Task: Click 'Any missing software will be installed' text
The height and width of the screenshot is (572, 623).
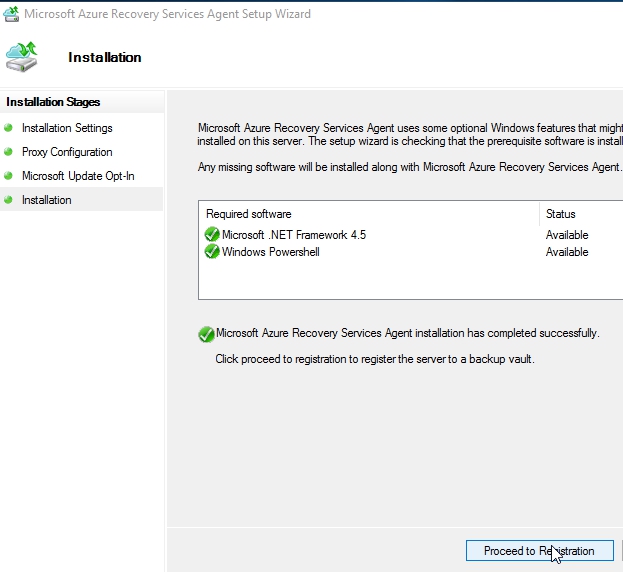Action: (x=410, y=167)
